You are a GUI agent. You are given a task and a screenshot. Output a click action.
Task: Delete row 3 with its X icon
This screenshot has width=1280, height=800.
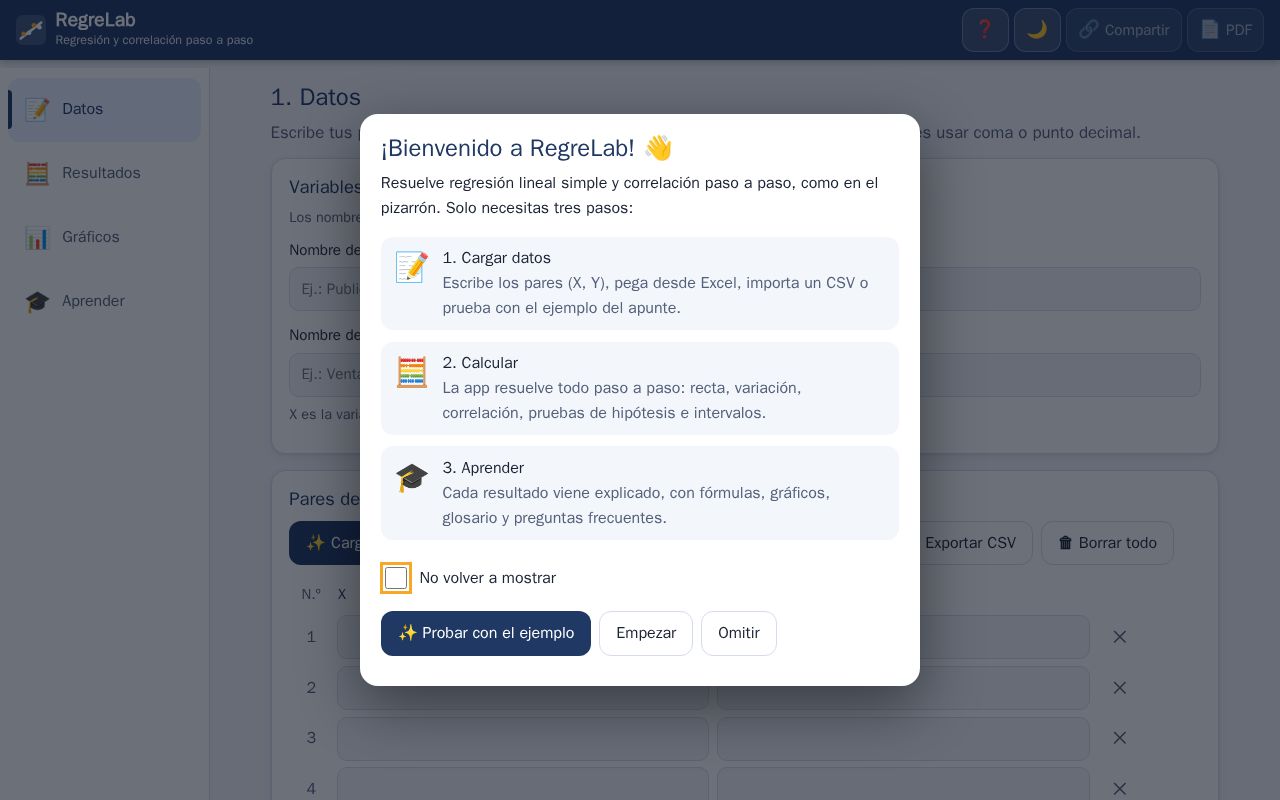[1120, 738]
